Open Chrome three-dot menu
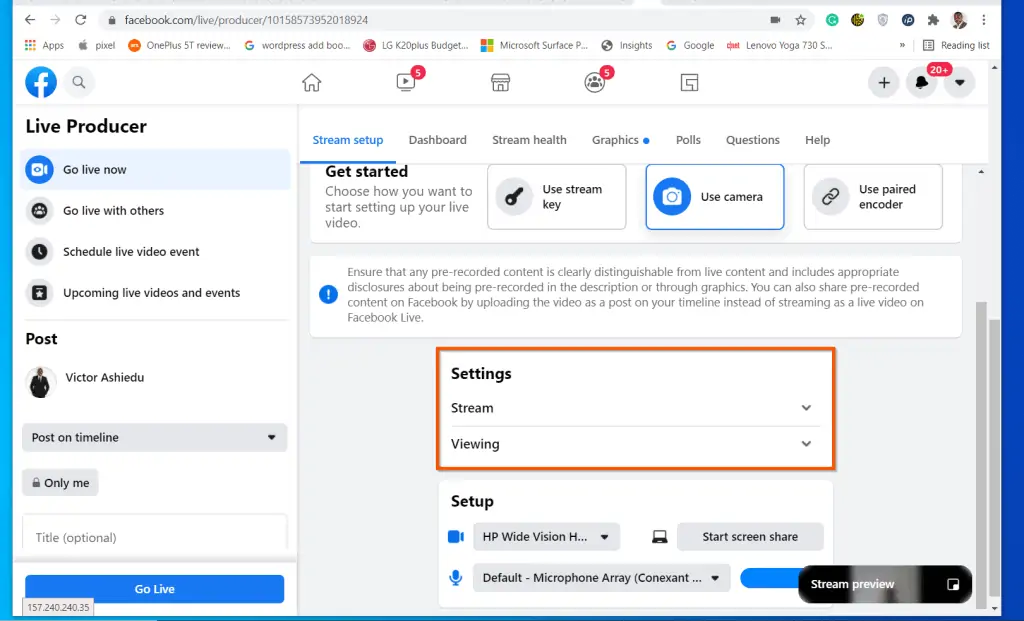 [x=984, y=20]
